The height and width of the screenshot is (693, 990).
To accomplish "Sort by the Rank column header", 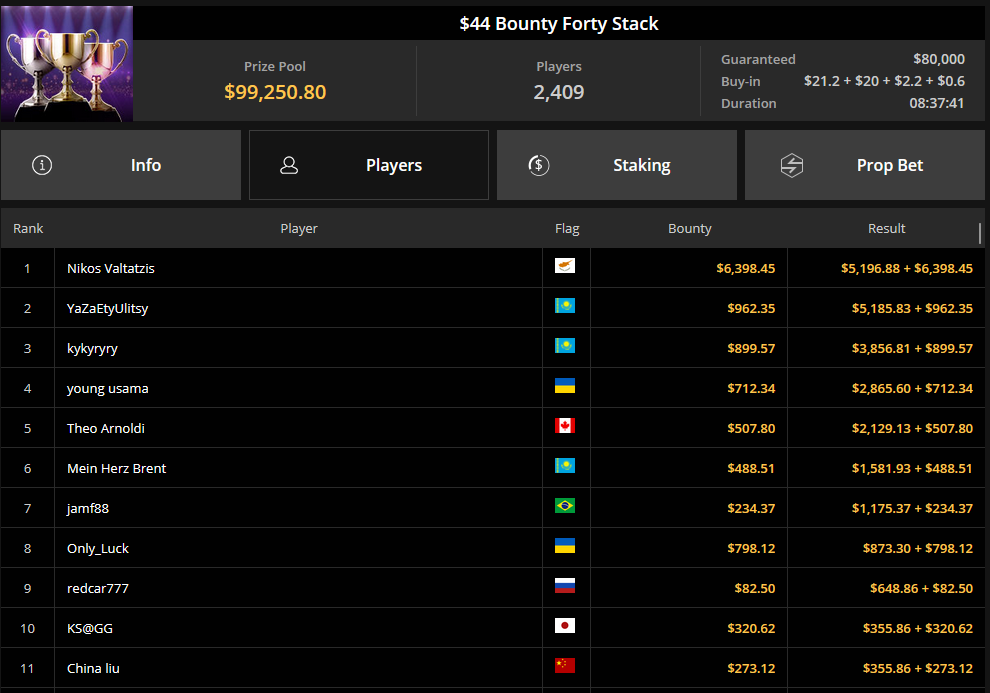I will (28, 229).
